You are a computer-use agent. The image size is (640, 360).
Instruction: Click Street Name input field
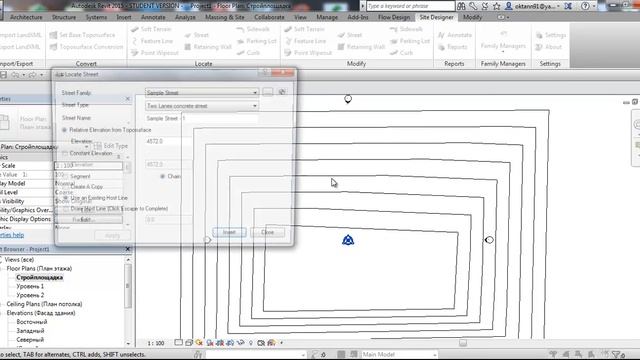[202, 118]
